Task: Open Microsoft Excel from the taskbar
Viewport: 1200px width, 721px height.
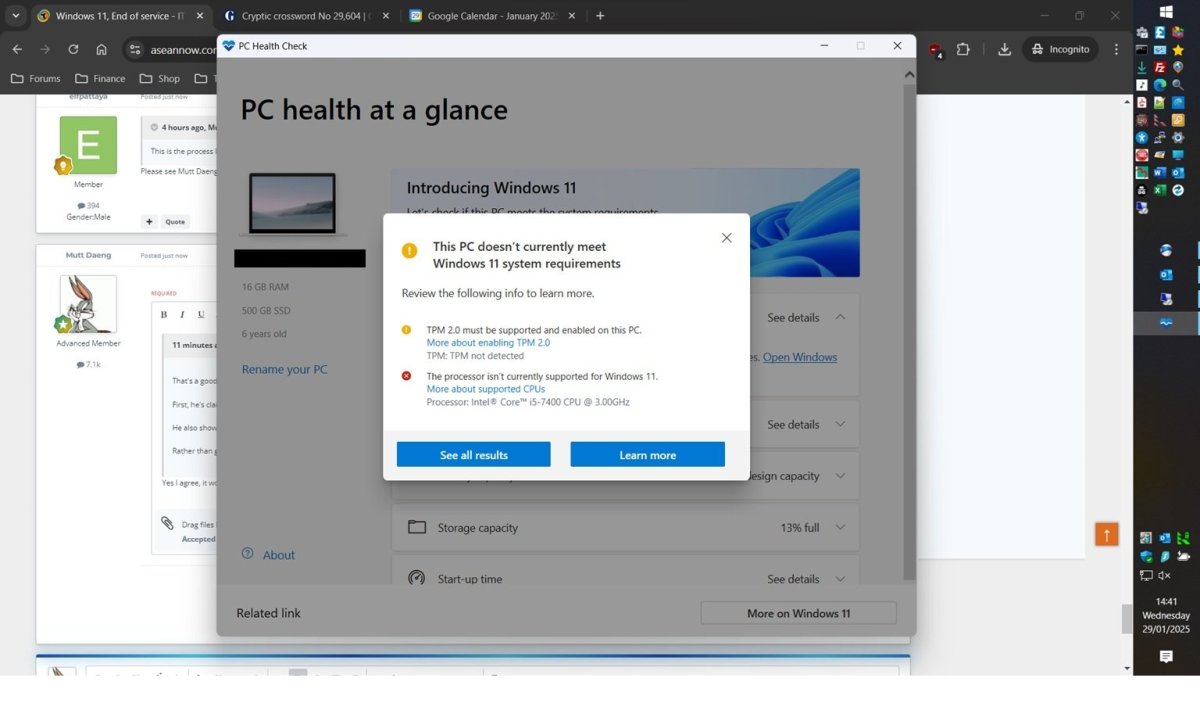Action: pyautogui.click(x=1160, y=190)
